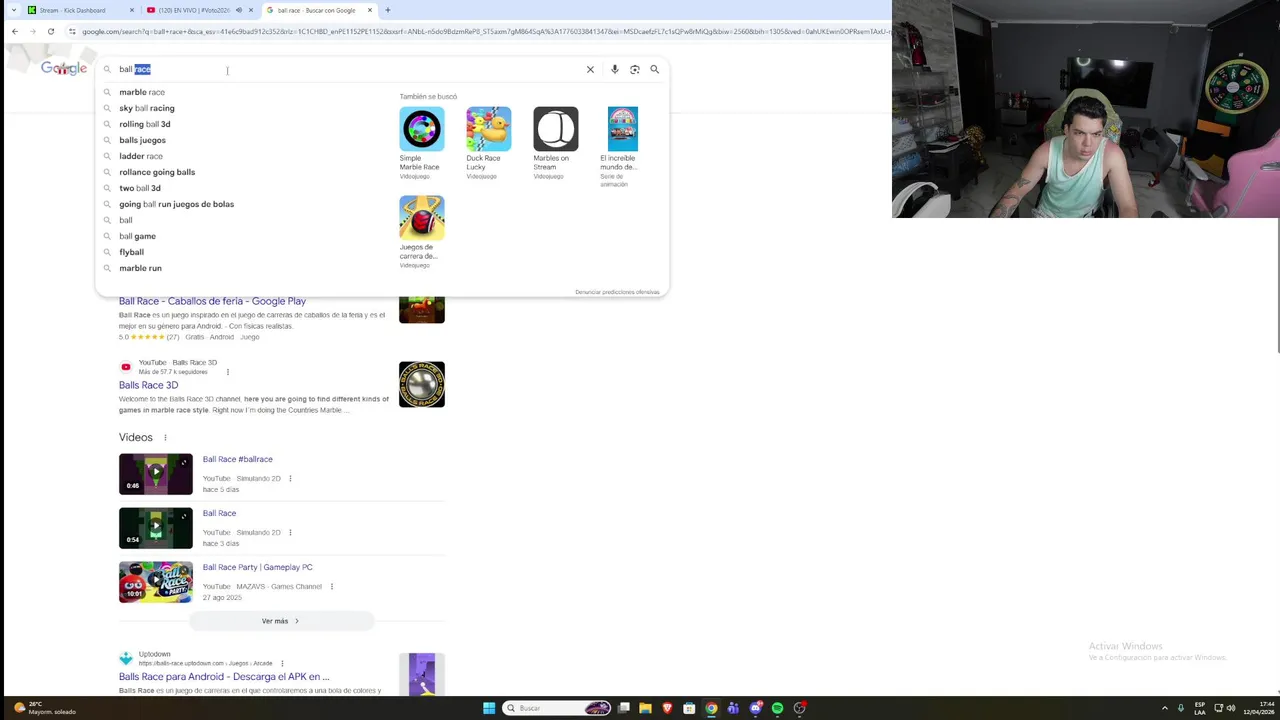Open a new browser tab with plus
1280x720 pixels.
click(387, 10)
